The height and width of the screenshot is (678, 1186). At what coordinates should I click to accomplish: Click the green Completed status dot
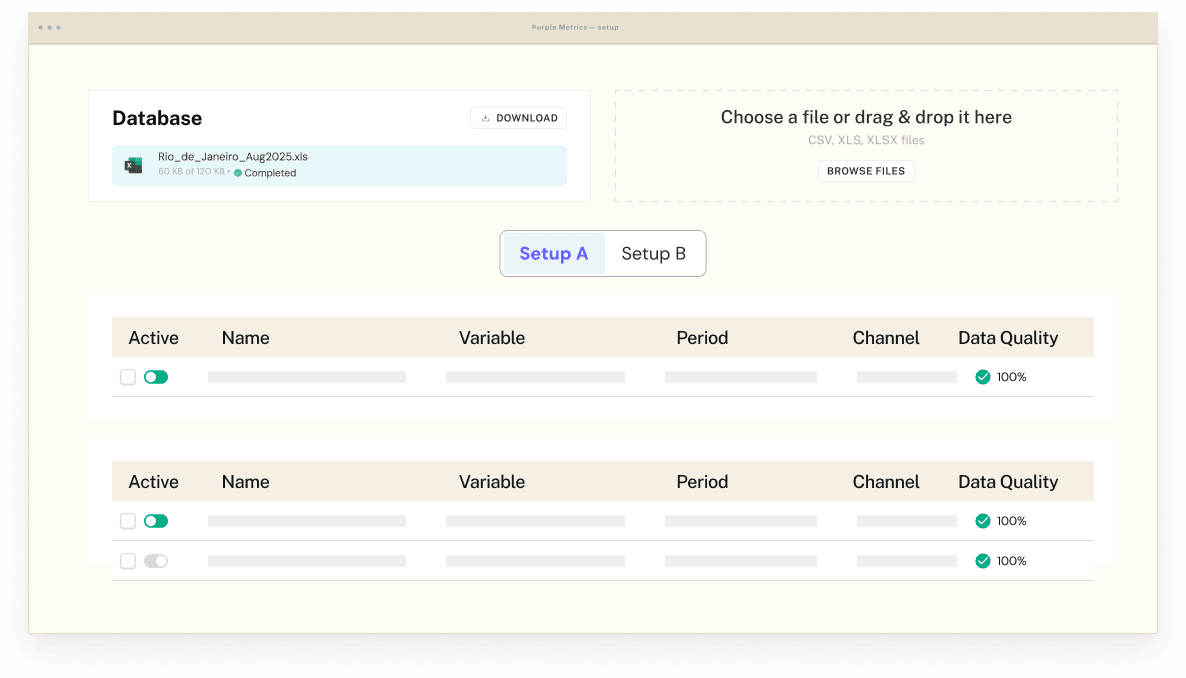tap(238, 173)
